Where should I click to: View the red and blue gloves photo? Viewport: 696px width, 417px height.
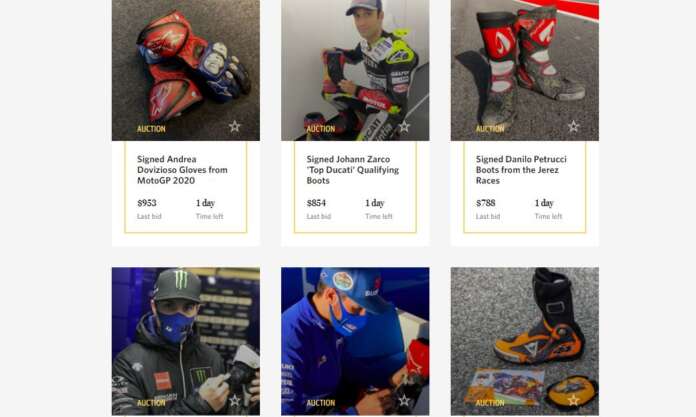point(186,70)
